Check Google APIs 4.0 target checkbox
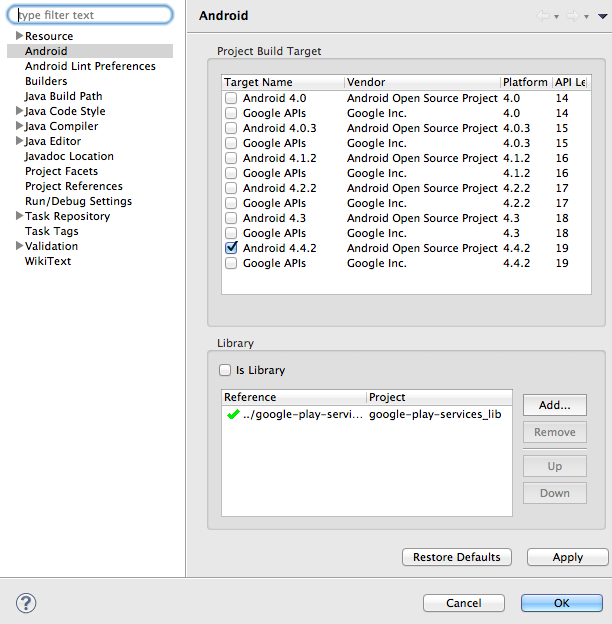The image size is (612, 624). [x=231, y=113]
